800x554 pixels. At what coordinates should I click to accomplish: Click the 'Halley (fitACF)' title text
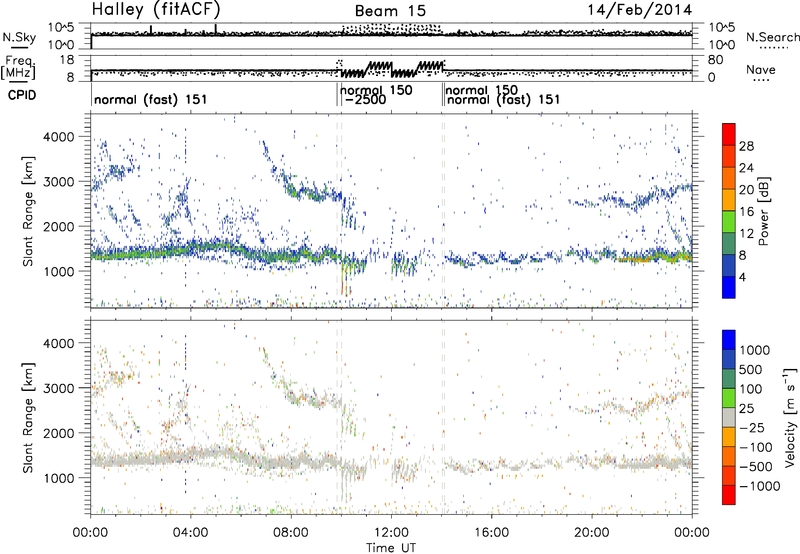coord(156,9)
